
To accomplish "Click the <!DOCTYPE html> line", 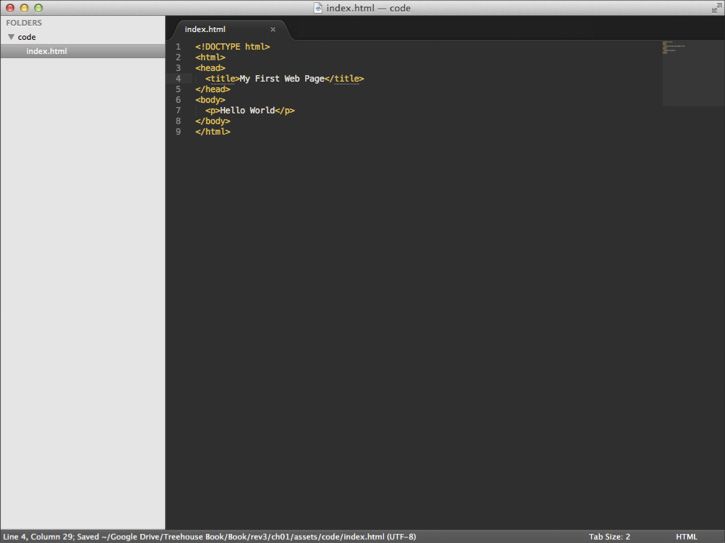I will [232, 47].
